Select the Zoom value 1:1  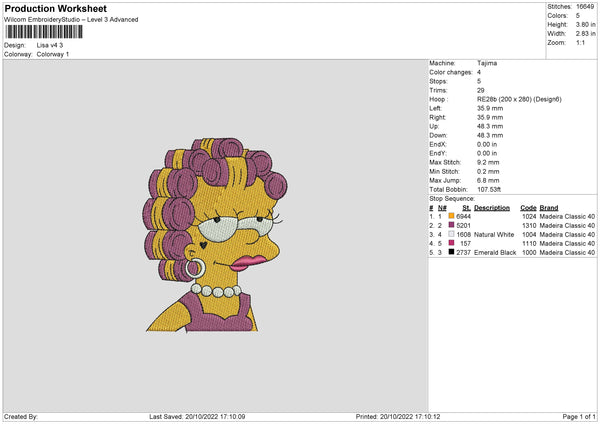click(580, 42)
